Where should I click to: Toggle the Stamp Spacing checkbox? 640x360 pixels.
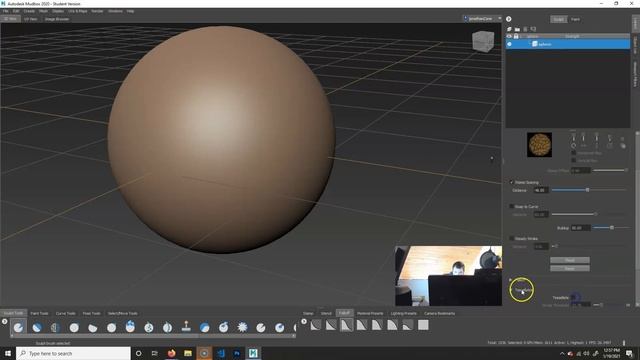(x=511, y=182)
